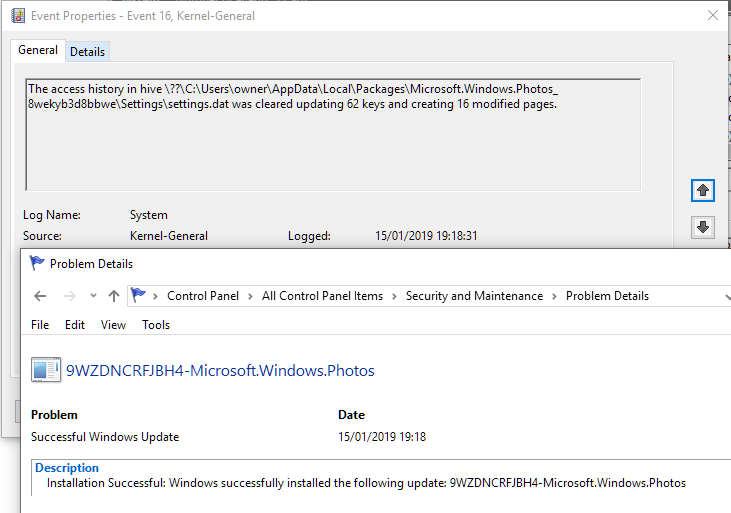Expand the chevron after All Control Panel Items
731x513 pixels.
click(x=394, y=297)
